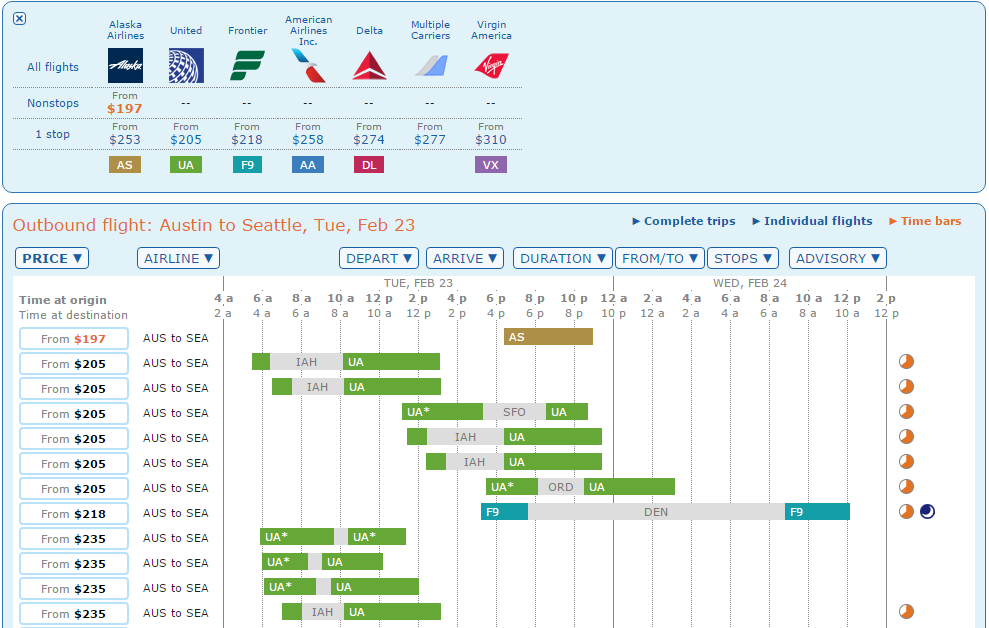Screen dimensions: 989x628
Task: Select the Alaska Airlines logo
Action: coord(125,66)
